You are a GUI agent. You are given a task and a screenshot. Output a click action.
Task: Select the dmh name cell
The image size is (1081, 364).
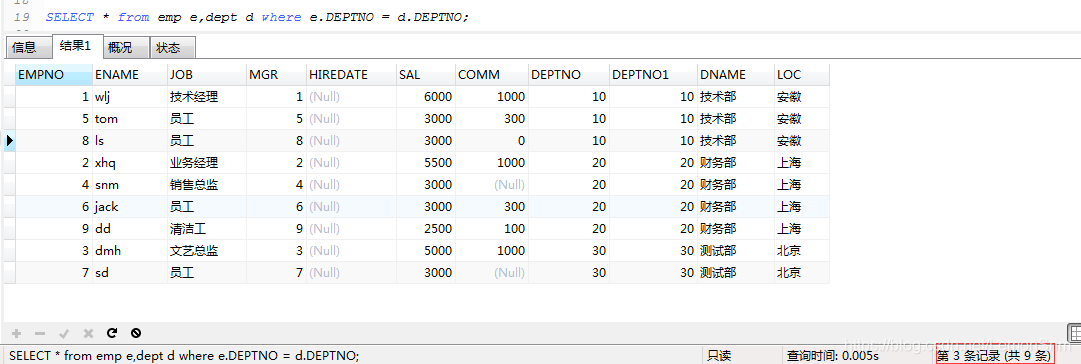point(130,251)
